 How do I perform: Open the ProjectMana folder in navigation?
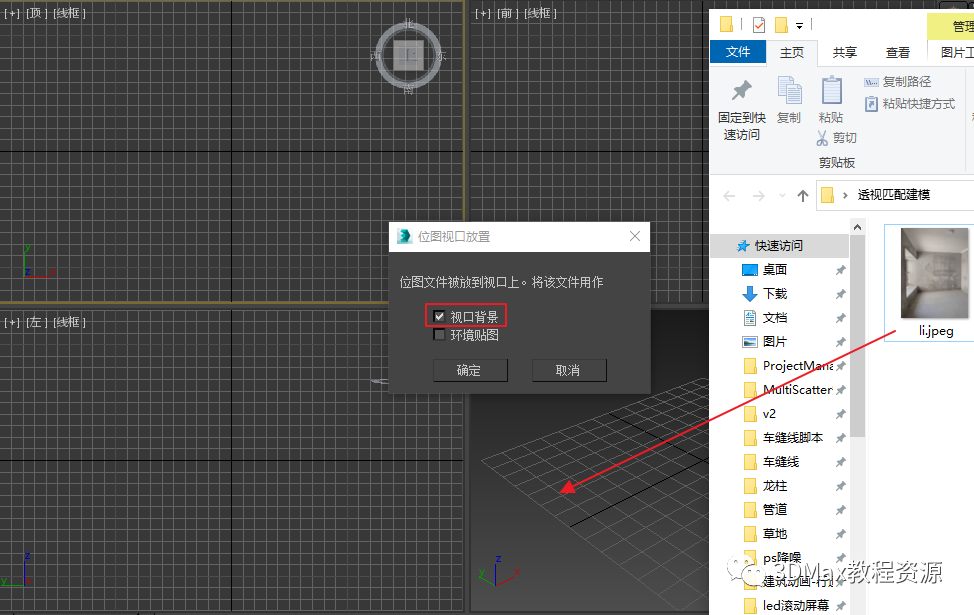click(798, 365)
